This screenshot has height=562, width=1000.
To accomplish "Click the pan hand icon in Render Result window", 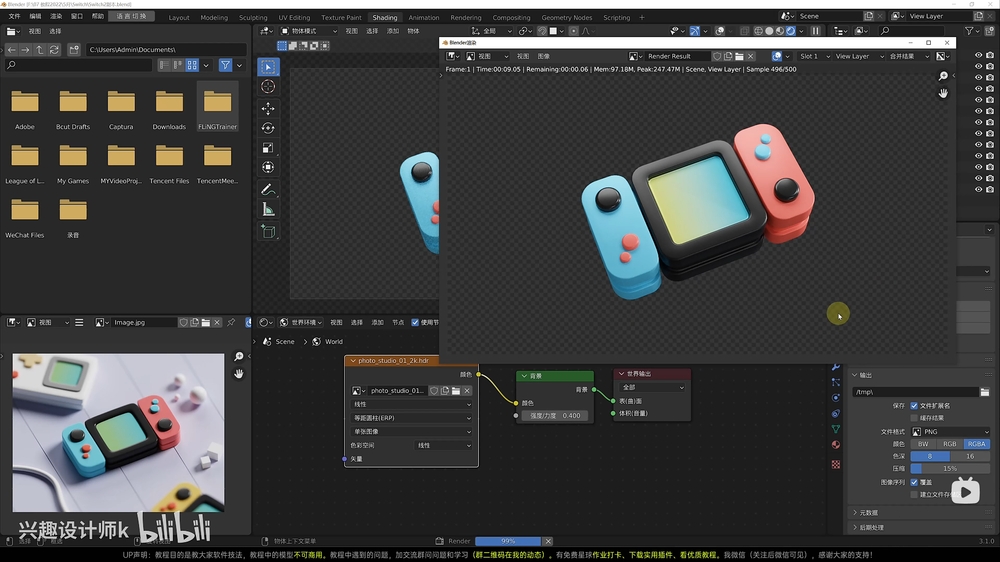I will 943,93.
